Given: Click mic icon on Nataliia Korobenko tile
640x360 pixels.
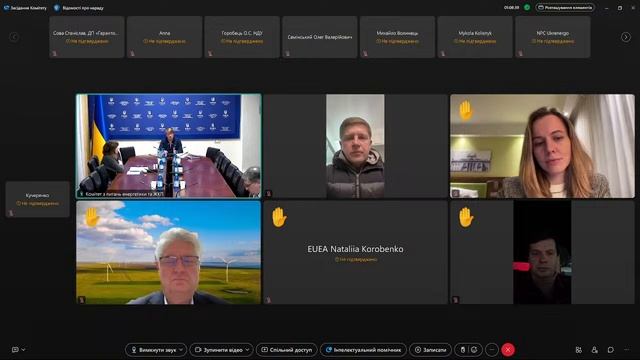Looking at the screenshot, I should pos(269,300).
